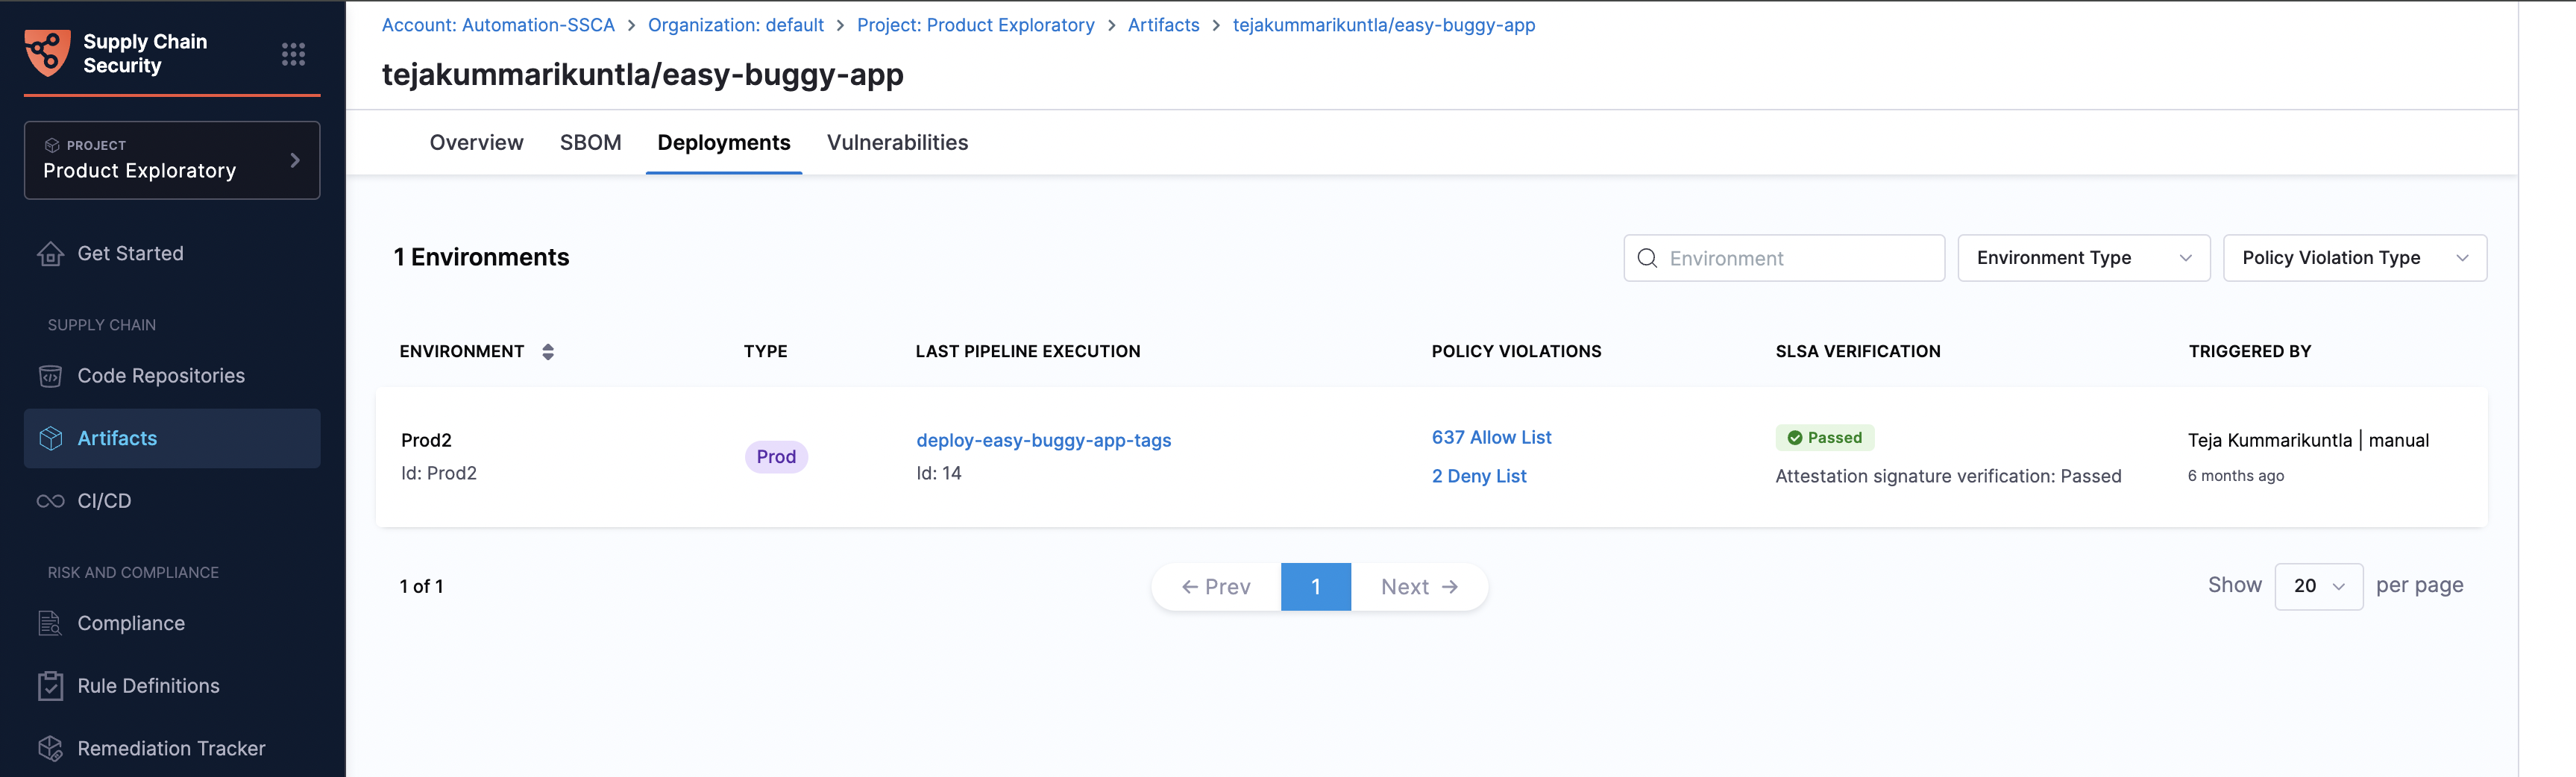Open the Vulnerabilities tab

[897, 143]
